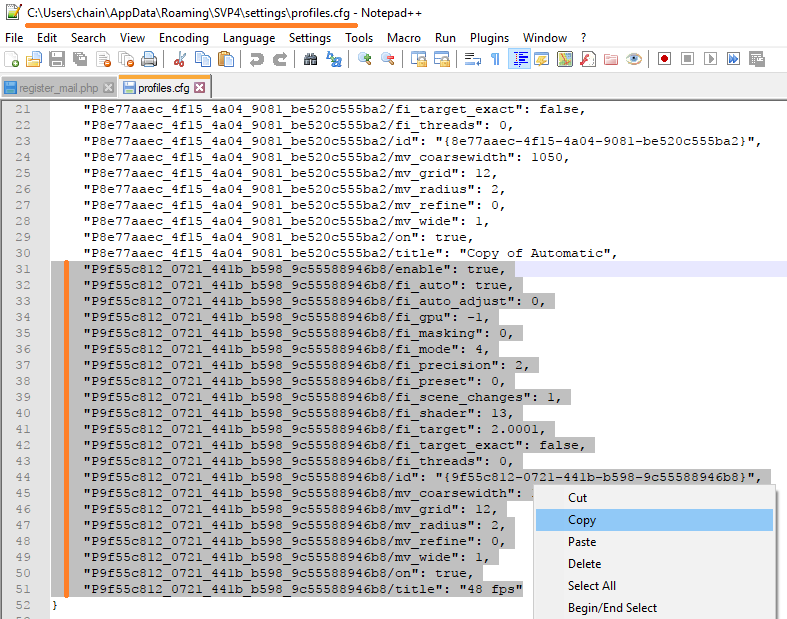Screen dimensions: 787x619
Task: Click the Save file toolbar icon
Action: (x=58, y=59)
